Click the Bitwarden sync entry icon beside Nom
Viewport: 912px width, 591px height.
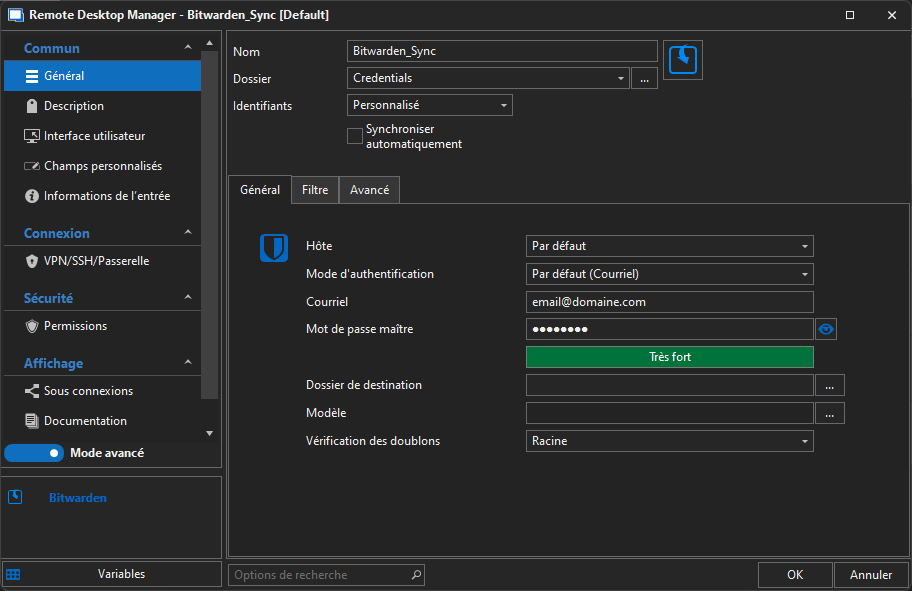pyautogui.click(x=683, y=60)
